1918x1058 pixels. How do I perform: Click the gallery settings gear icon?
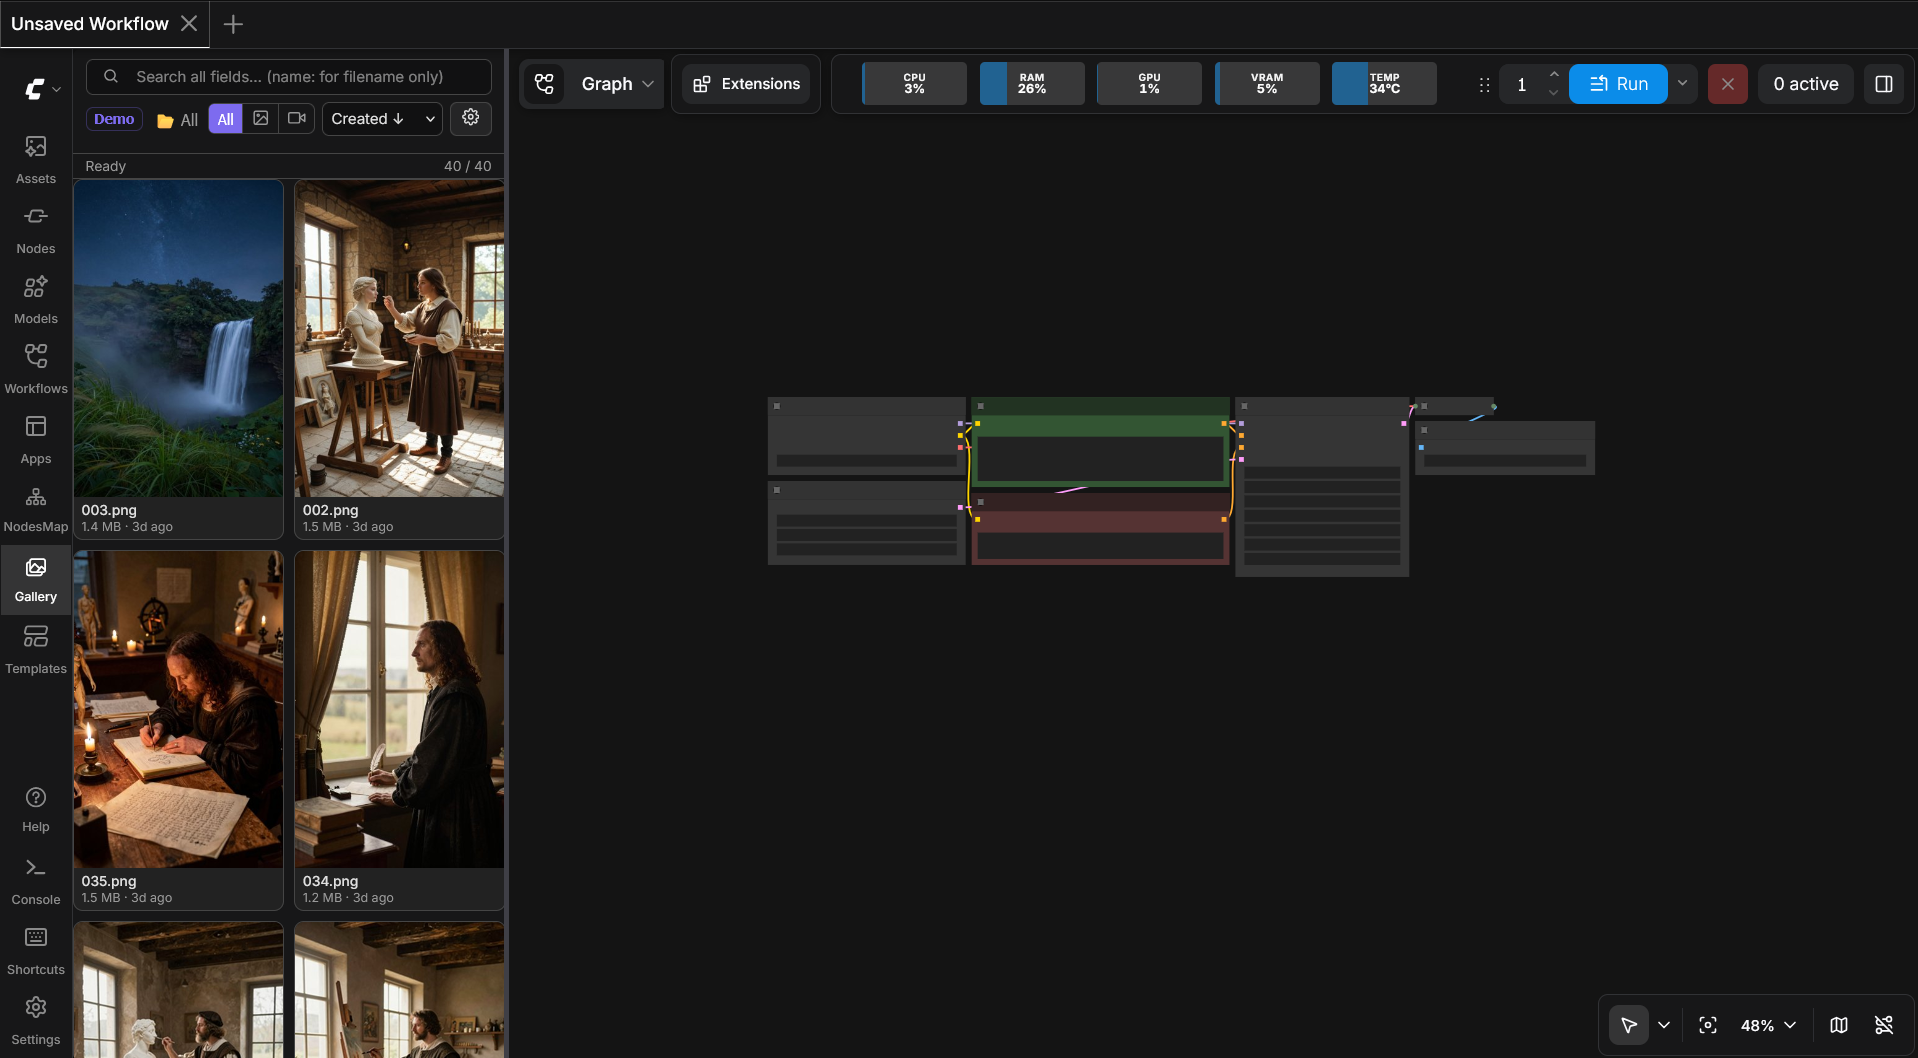point(471,118)
